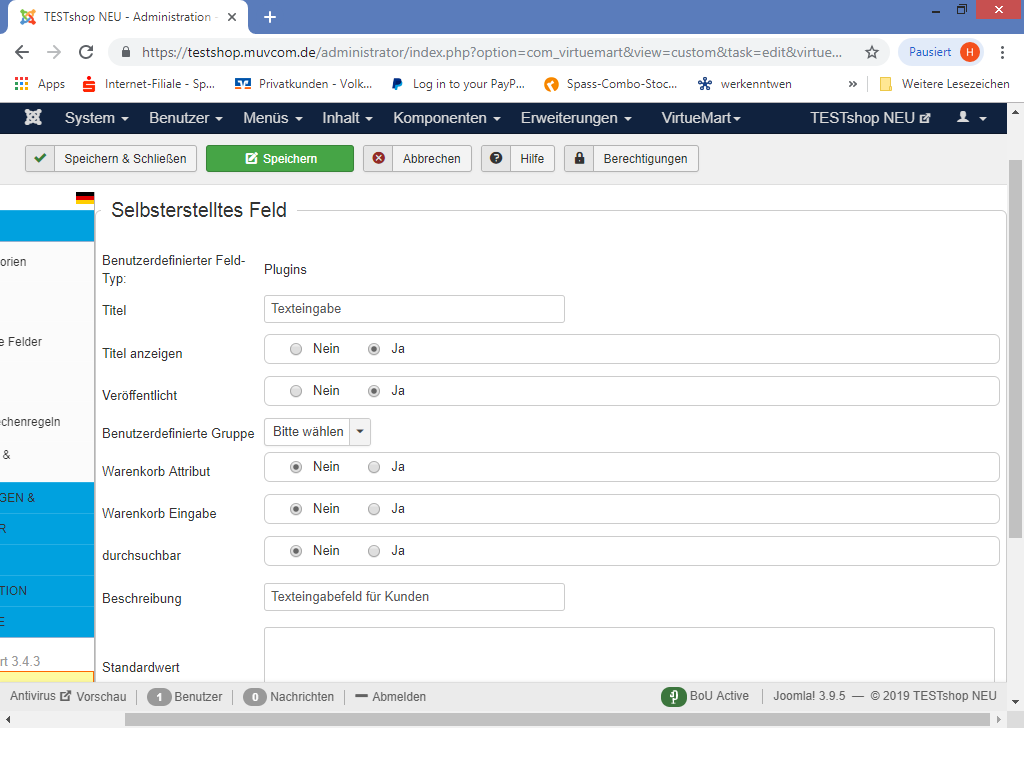This screenshot has height=768, width=1024.
Task: Enable durchsuchbar by selecting Ja
Action: point(374,551)
